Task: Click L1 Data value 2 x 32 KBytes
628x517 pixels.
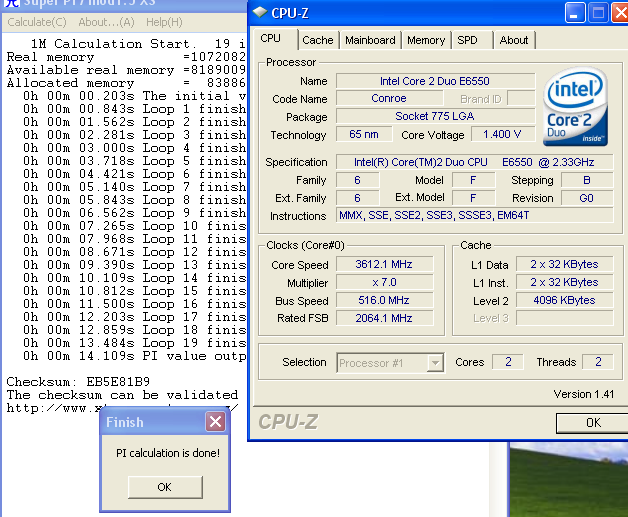Action: 564,264
